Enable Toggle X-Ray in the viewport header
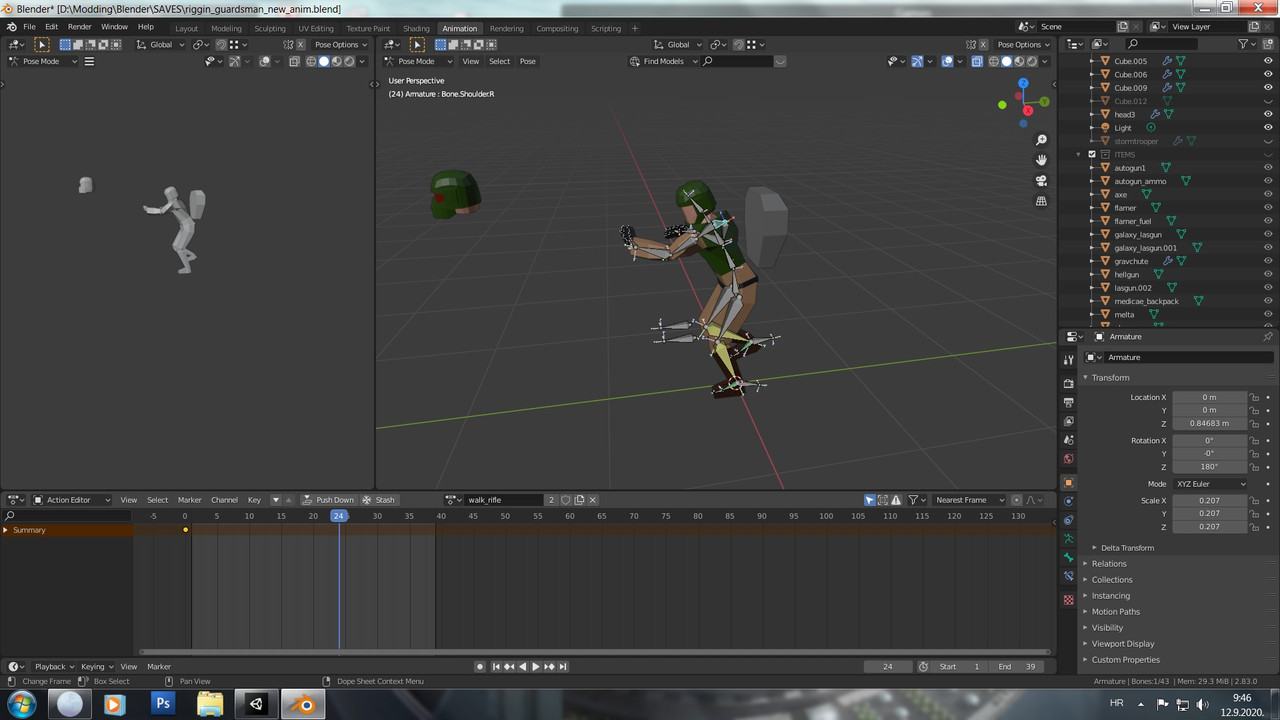Viewport: 1280px width, 720px height. [x=977, y=61]
